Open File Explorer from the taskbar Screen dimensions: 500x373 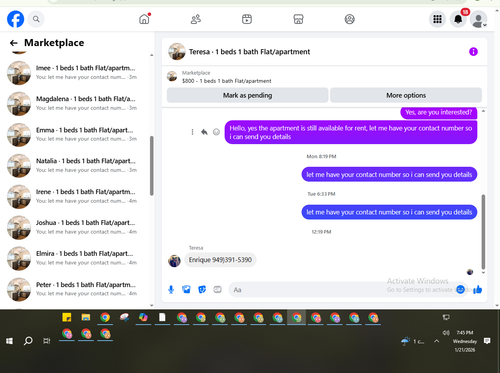pos(86,317)
